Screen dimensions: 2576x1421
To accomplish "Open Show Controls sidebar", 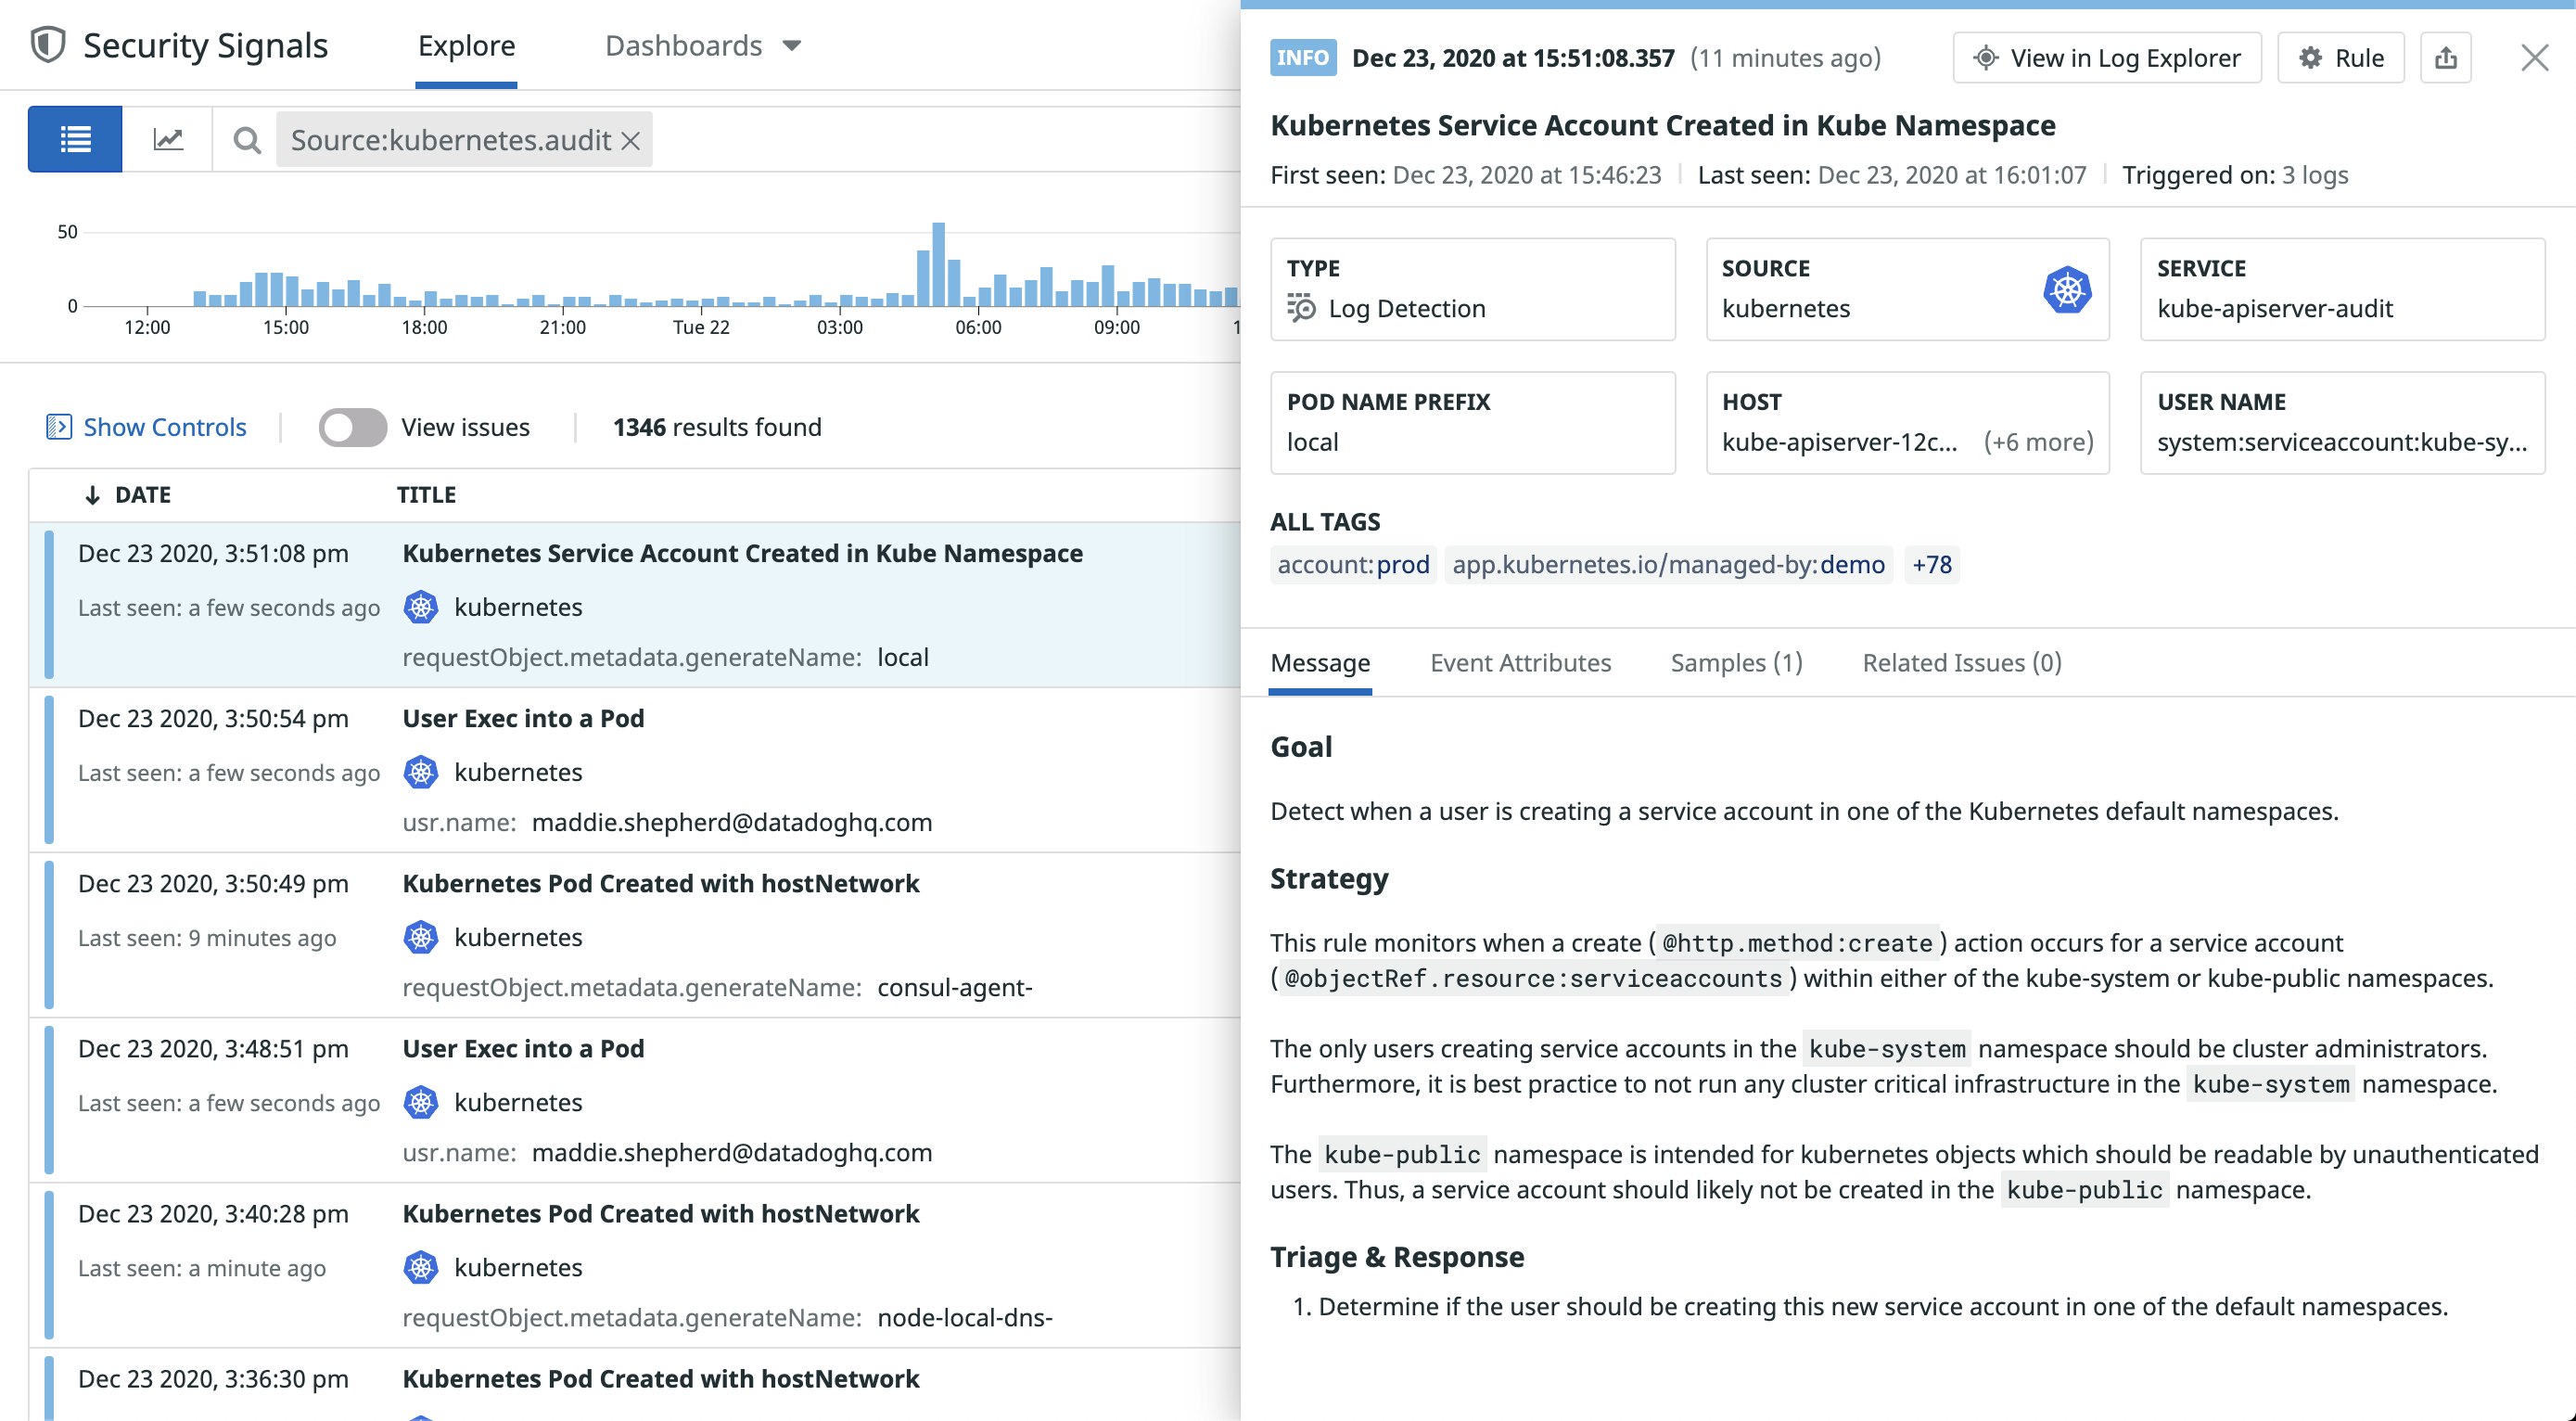I will [146, 427].
